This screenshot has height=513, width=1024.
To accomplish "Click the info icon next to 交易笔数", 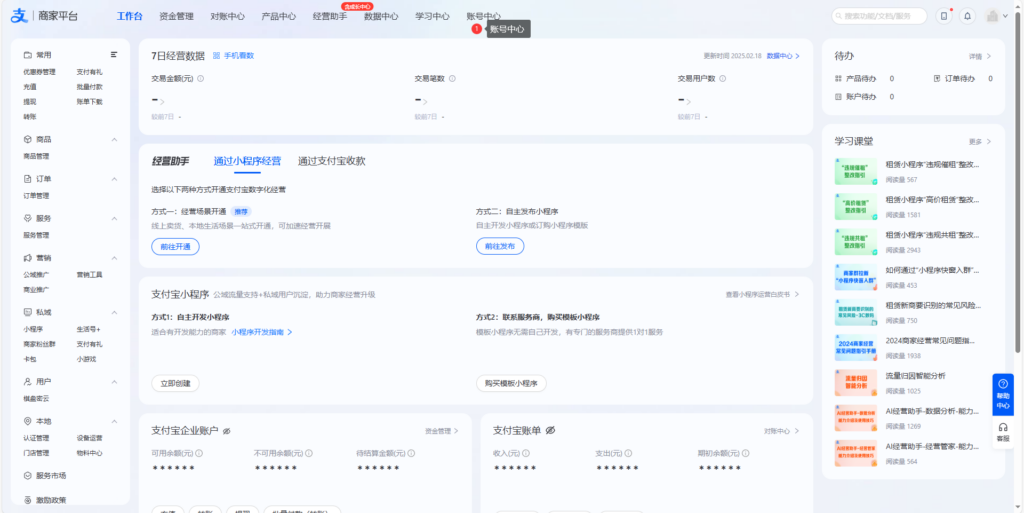I will pos(452,78).
